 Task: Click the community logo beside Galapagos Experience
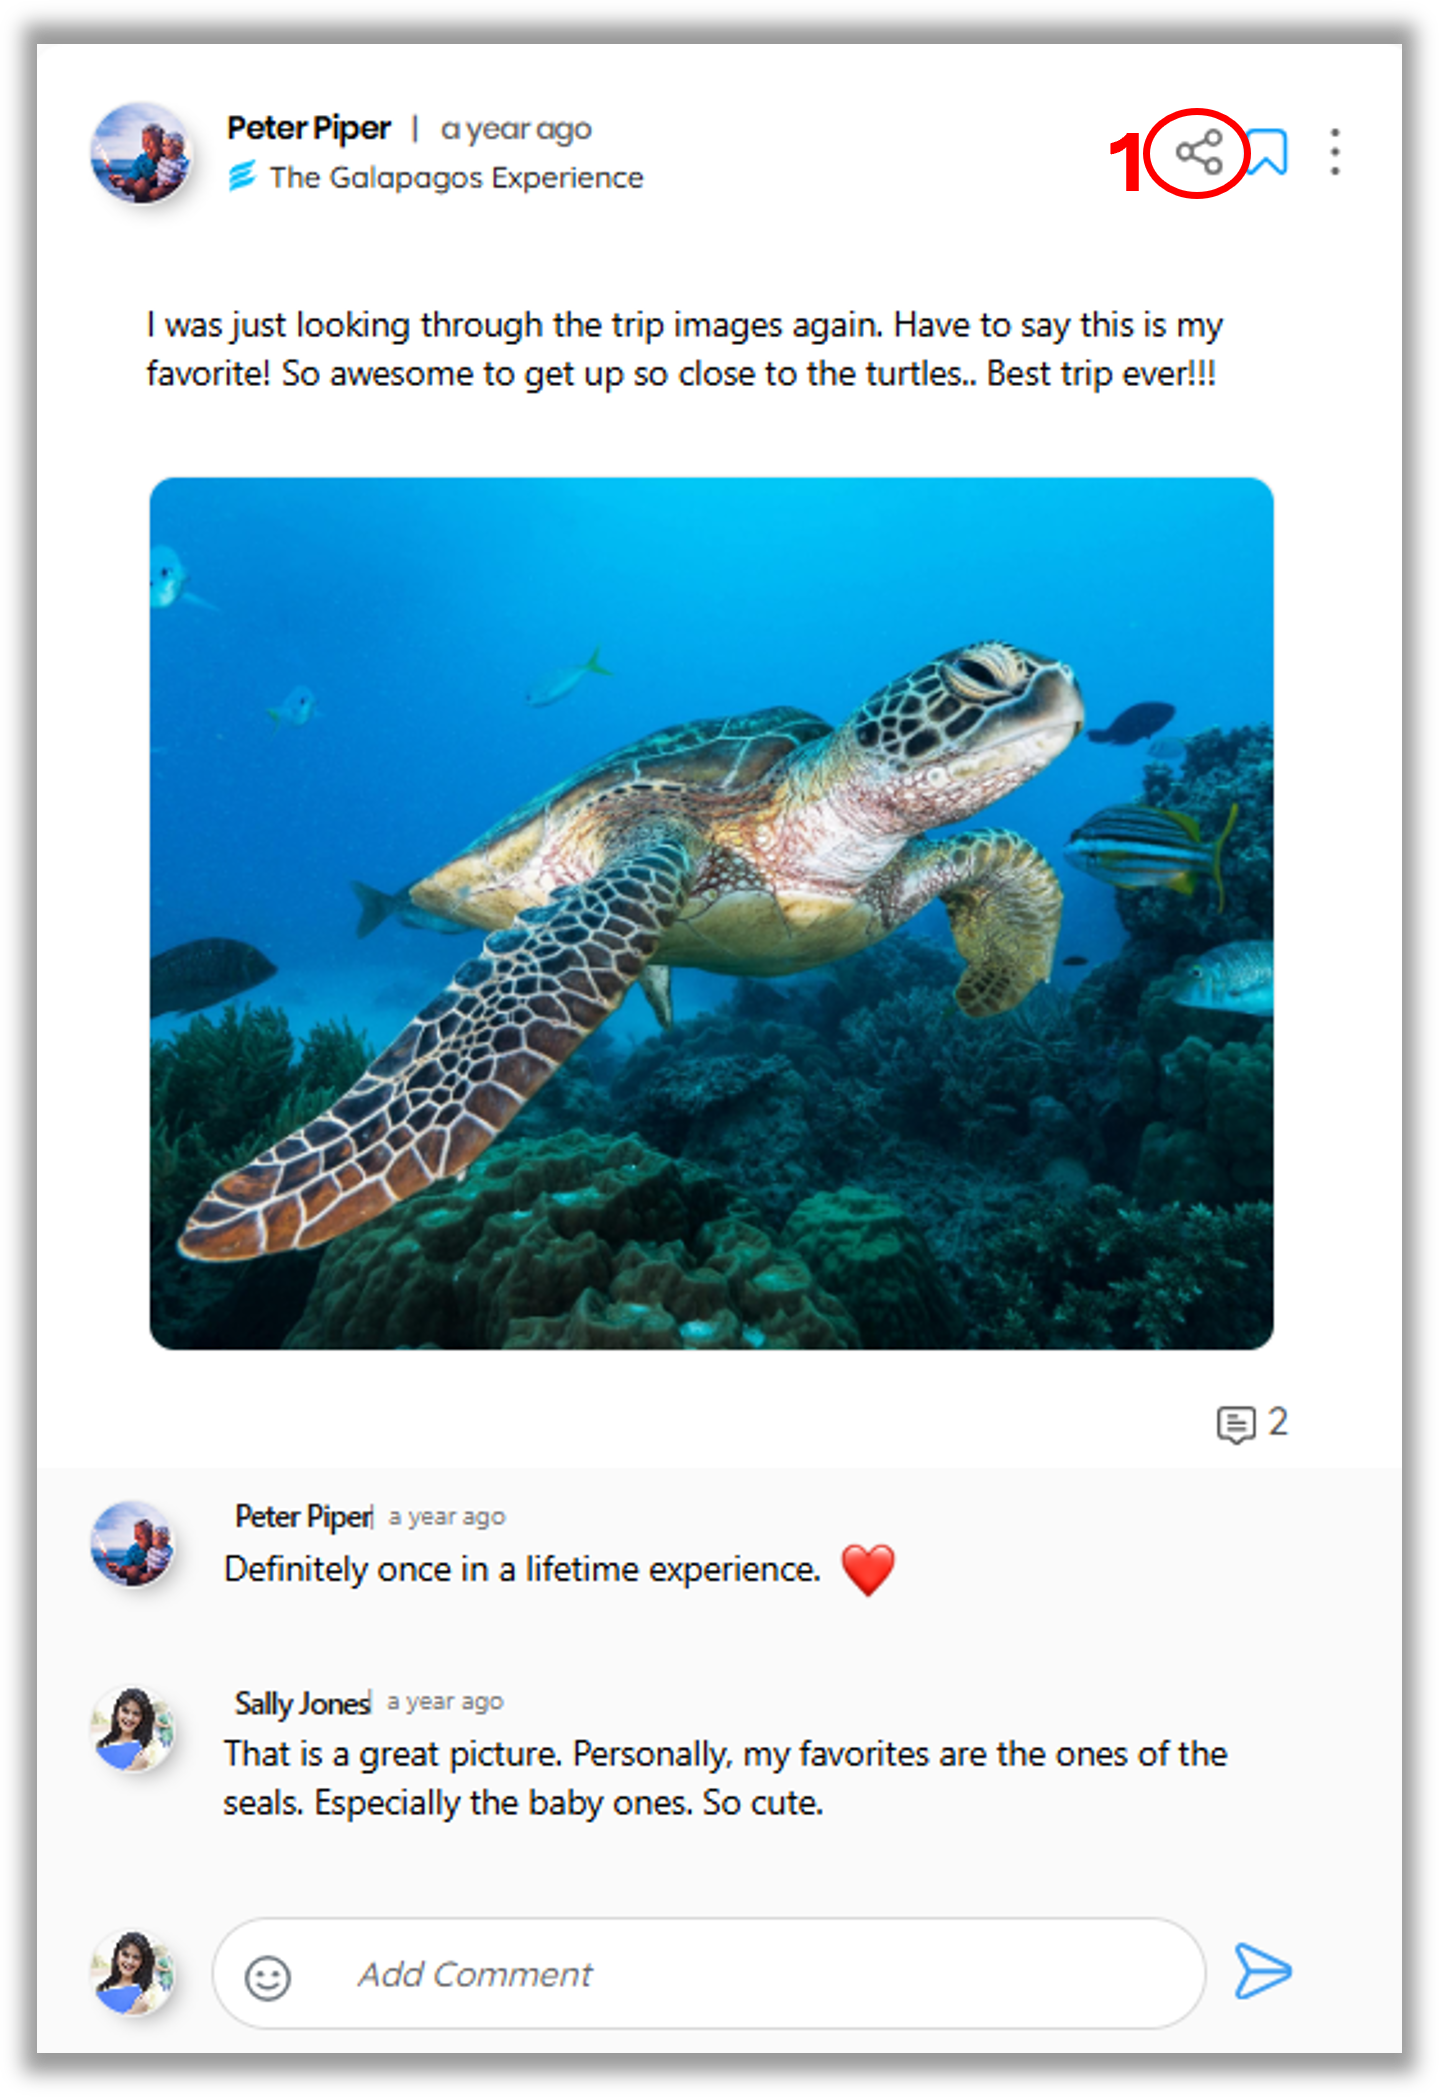click(x=242, y=178)
